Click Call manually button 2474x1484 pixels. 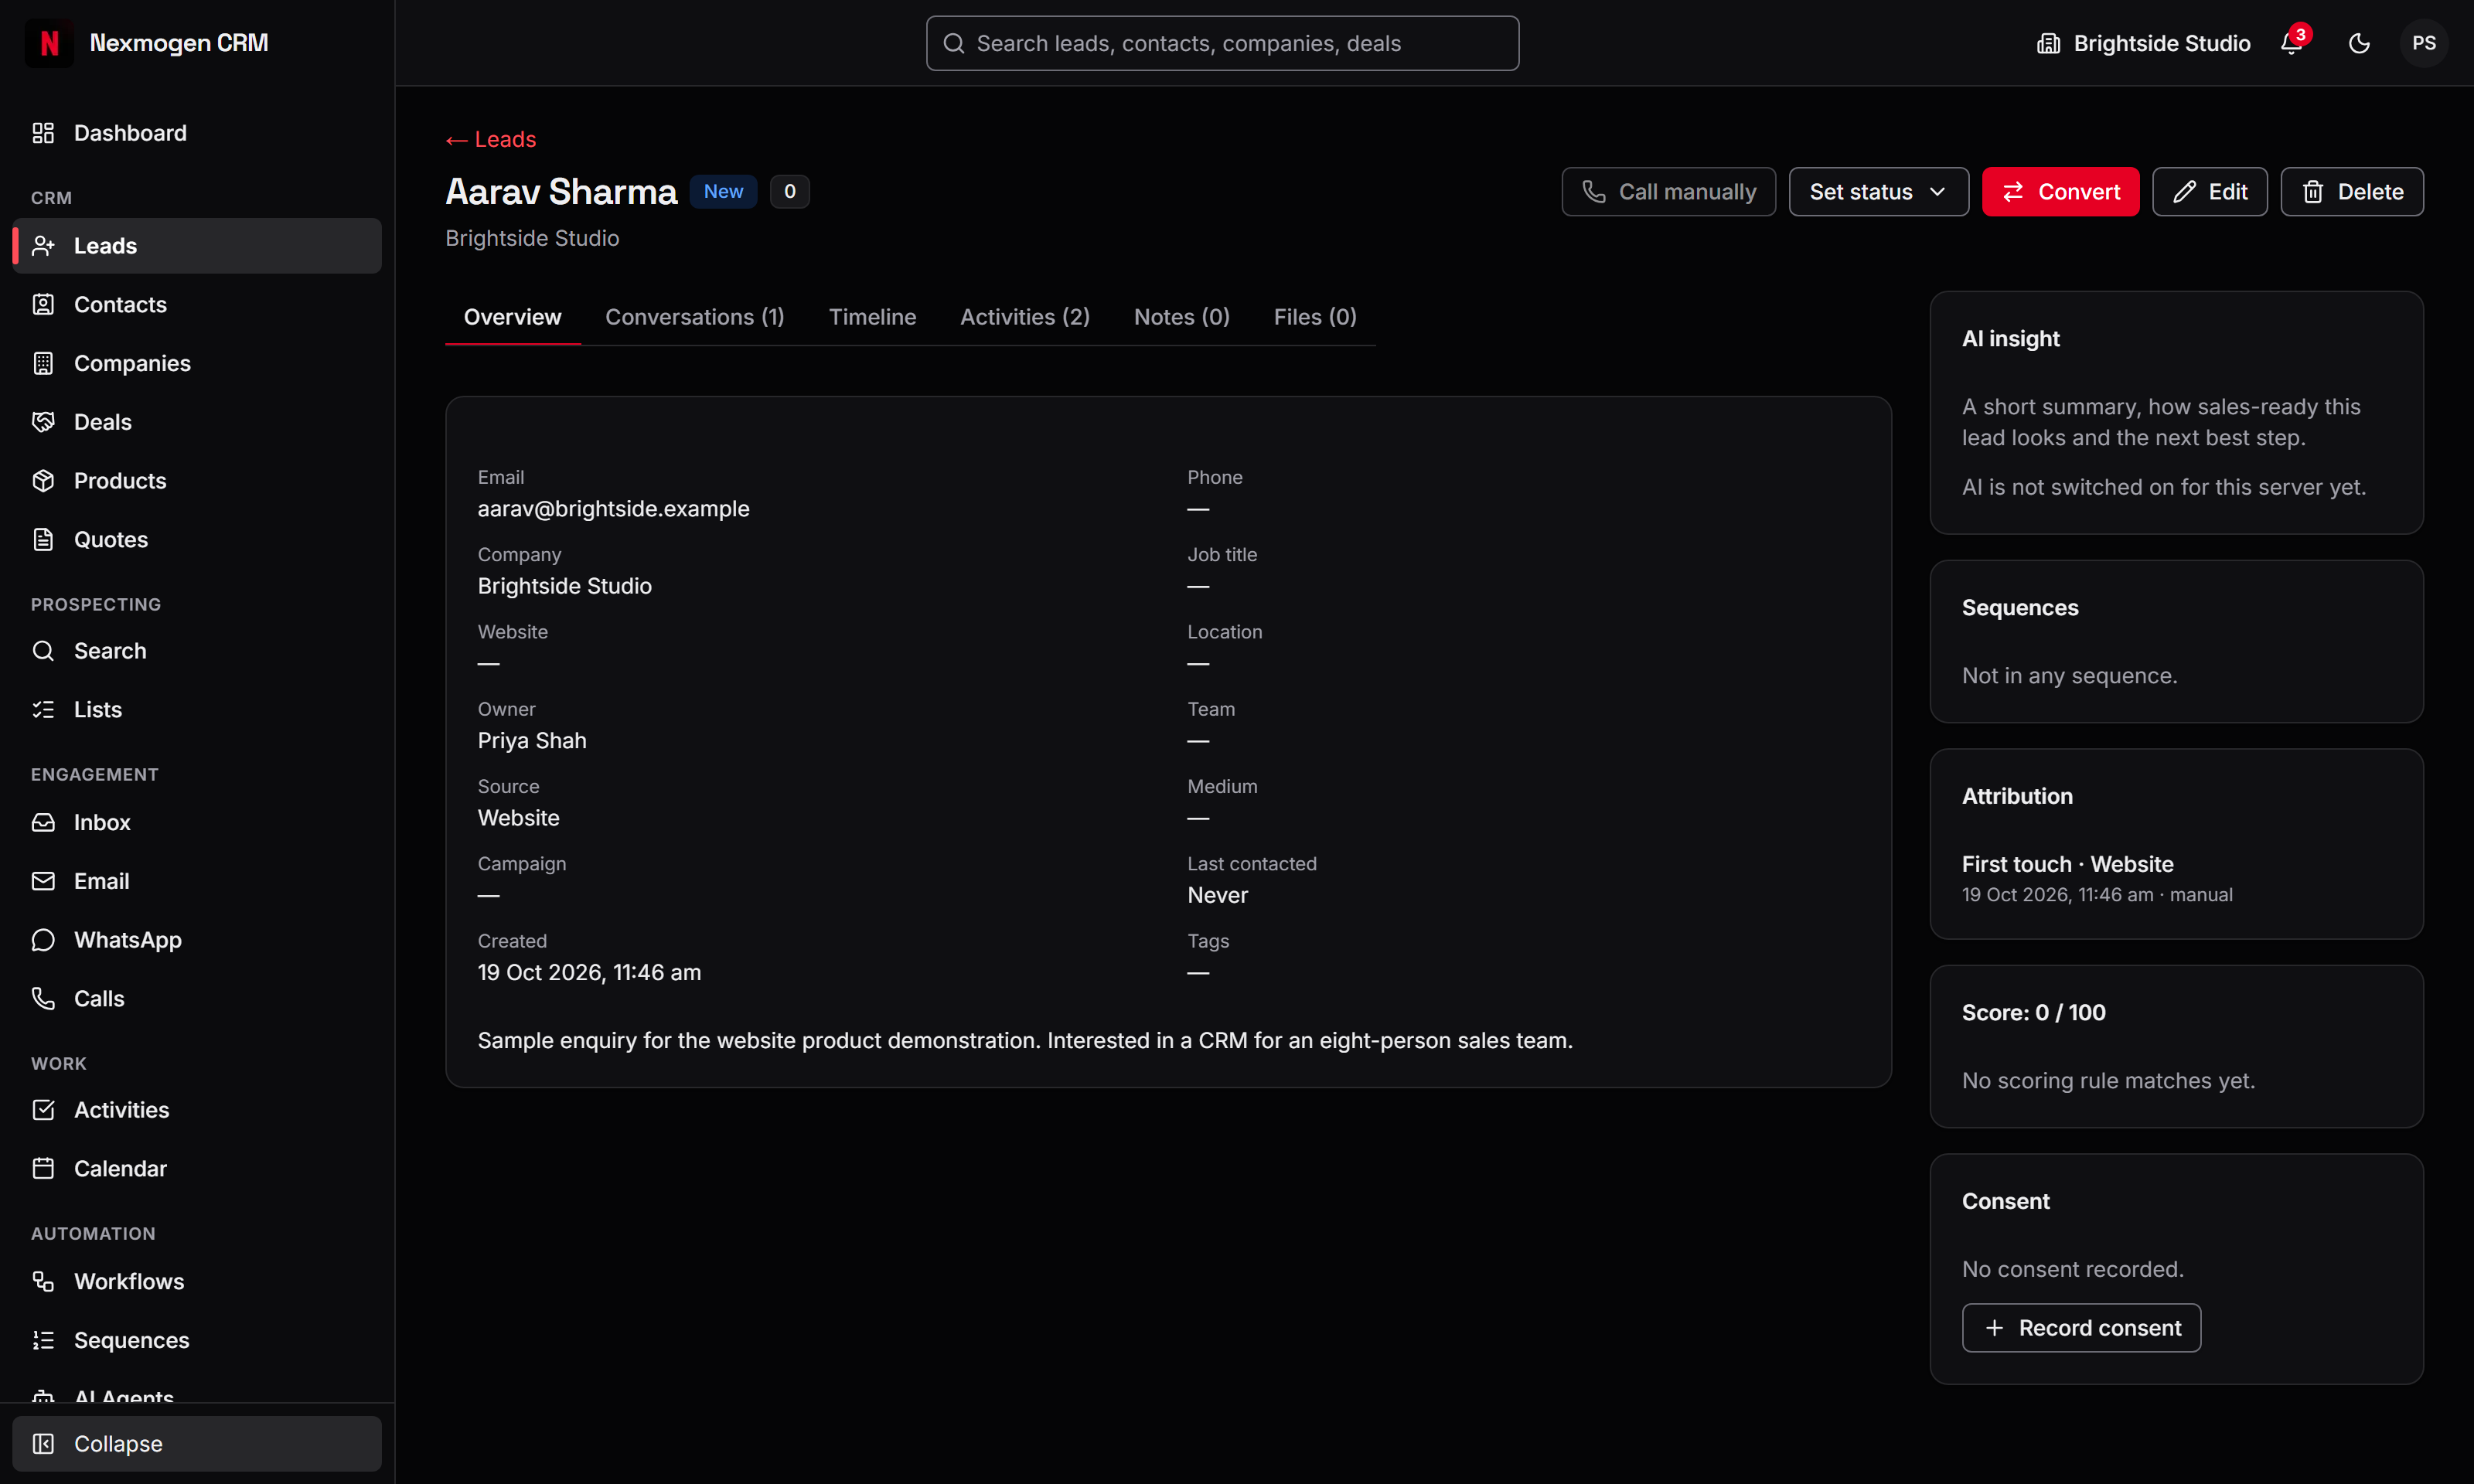pyautogui.click(x=1668, y=192)
